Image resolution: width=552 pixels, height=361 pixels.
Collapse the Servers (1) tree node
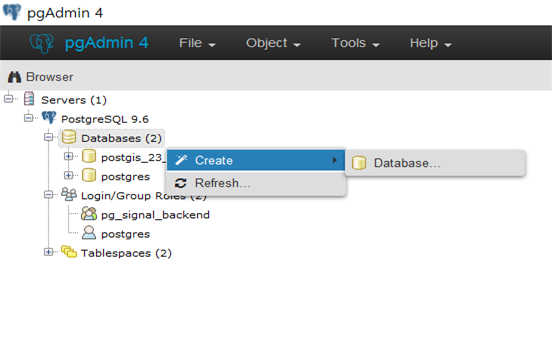[x=8, y=99]
